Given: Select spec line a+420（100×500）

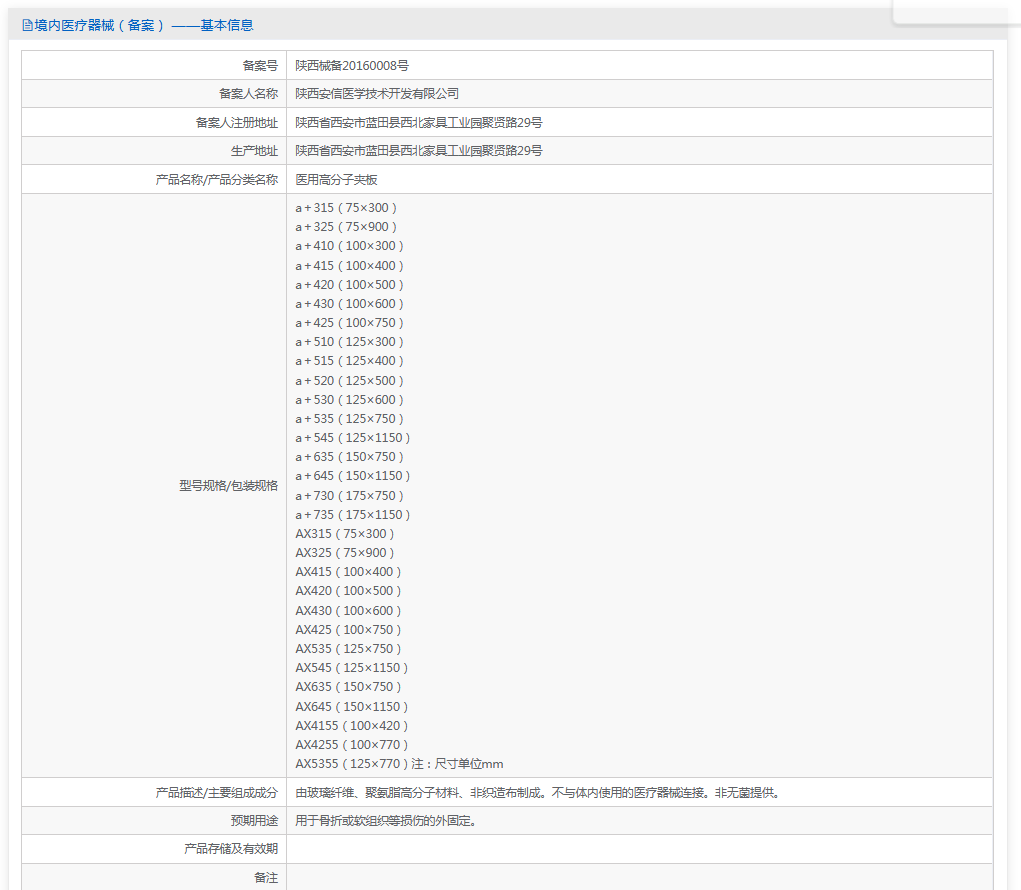Looking at the screenshot, I should [x=350, y=285].
